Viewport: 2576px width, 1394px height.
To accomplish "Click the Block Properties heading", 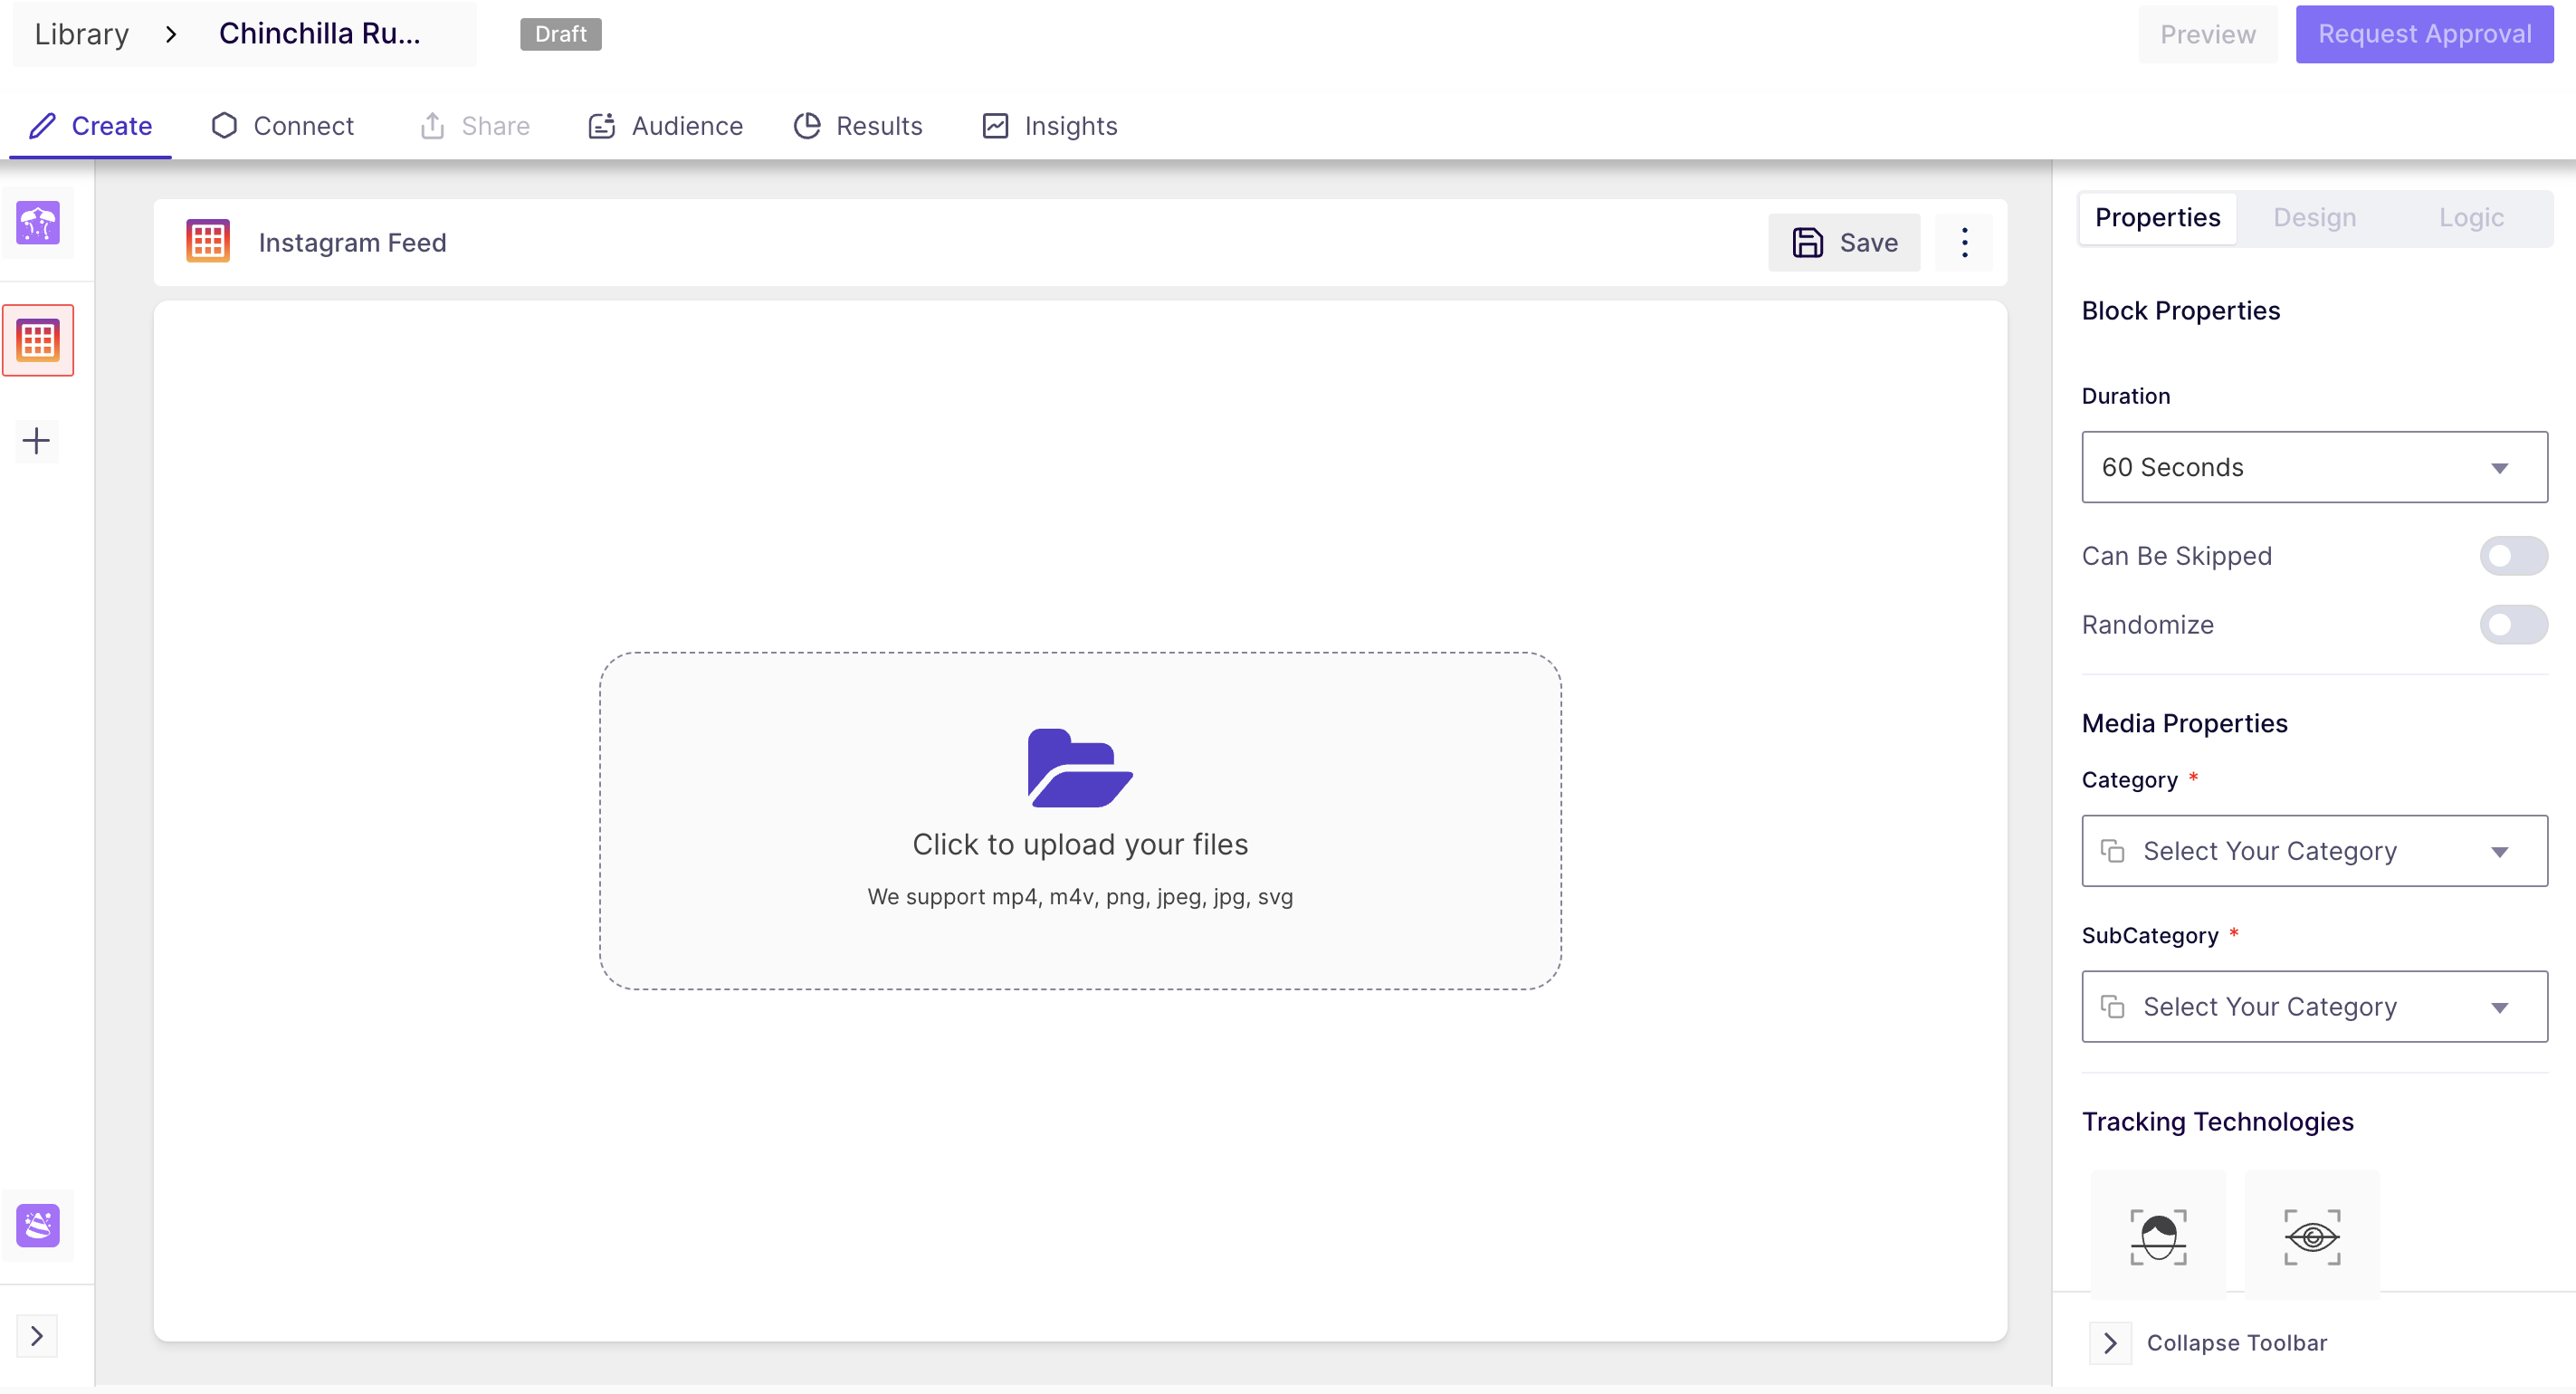I will (2180, 311).
